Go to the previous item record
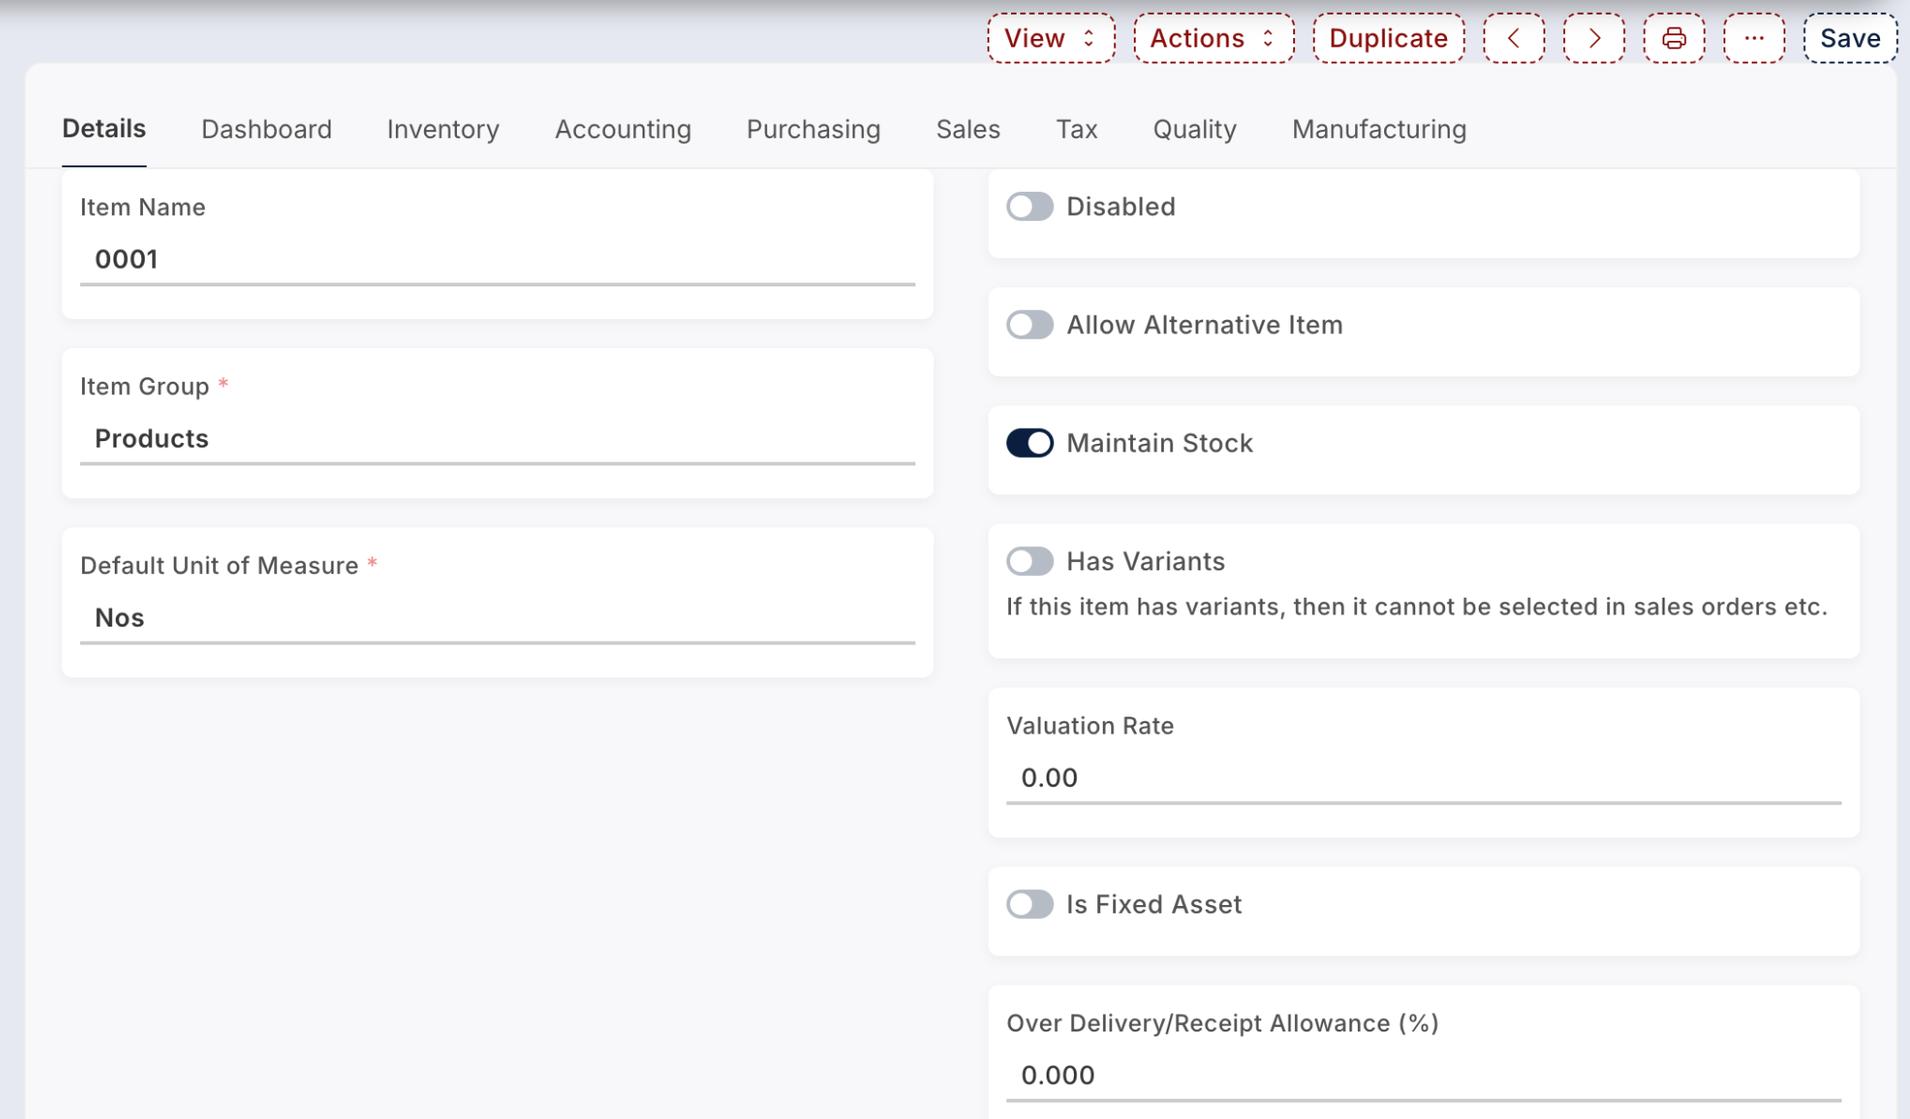The width and height of the screenshot is (1910, 1119). click(x=1513, y=38)
